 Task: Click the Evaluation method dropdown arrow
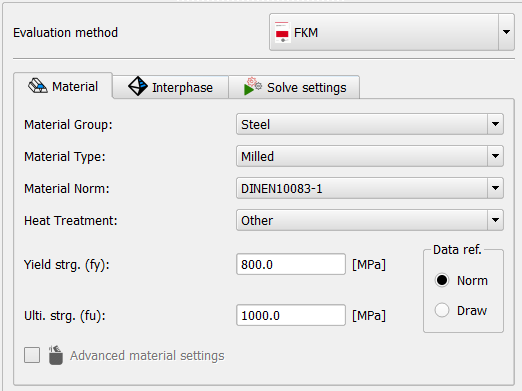tap(506, 32)
